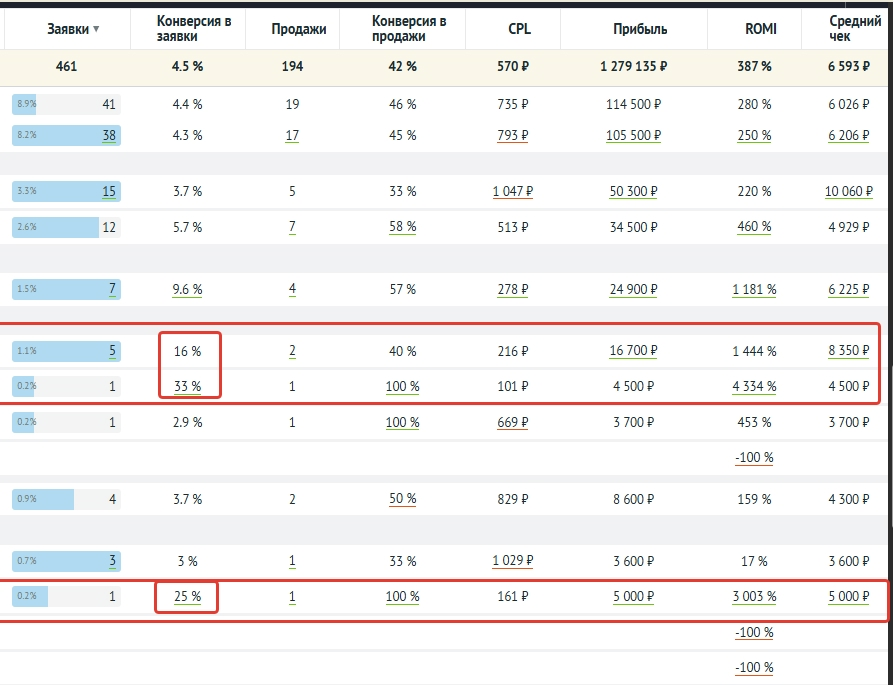
Task: Click the Прибыль column header
Action: coord(640,29)
